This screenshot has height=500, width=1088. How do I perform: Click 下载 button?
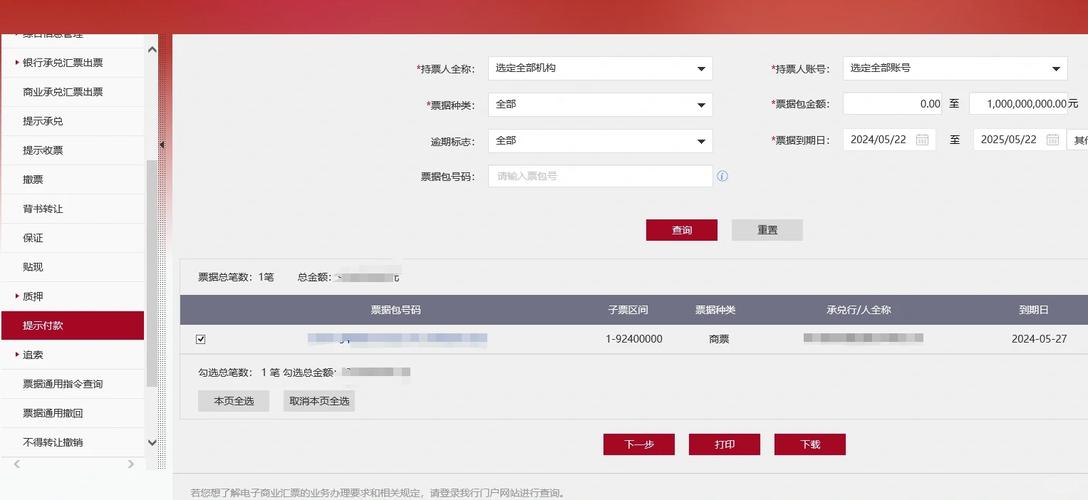pyautogui.click(x=810, y=445)
